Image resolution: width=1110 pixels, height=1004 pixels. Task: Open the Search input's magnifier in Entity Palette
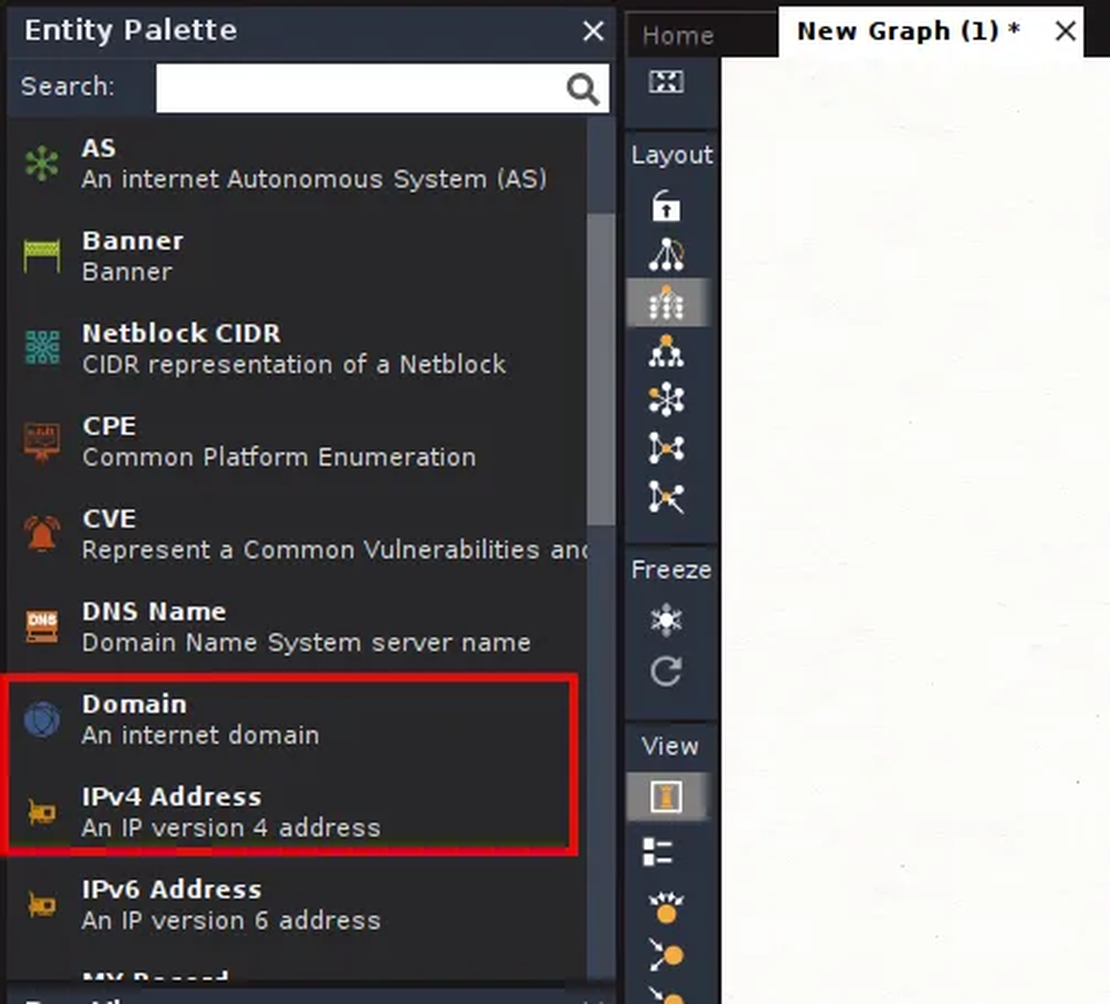pyautogui.click(x=583, y=88)
